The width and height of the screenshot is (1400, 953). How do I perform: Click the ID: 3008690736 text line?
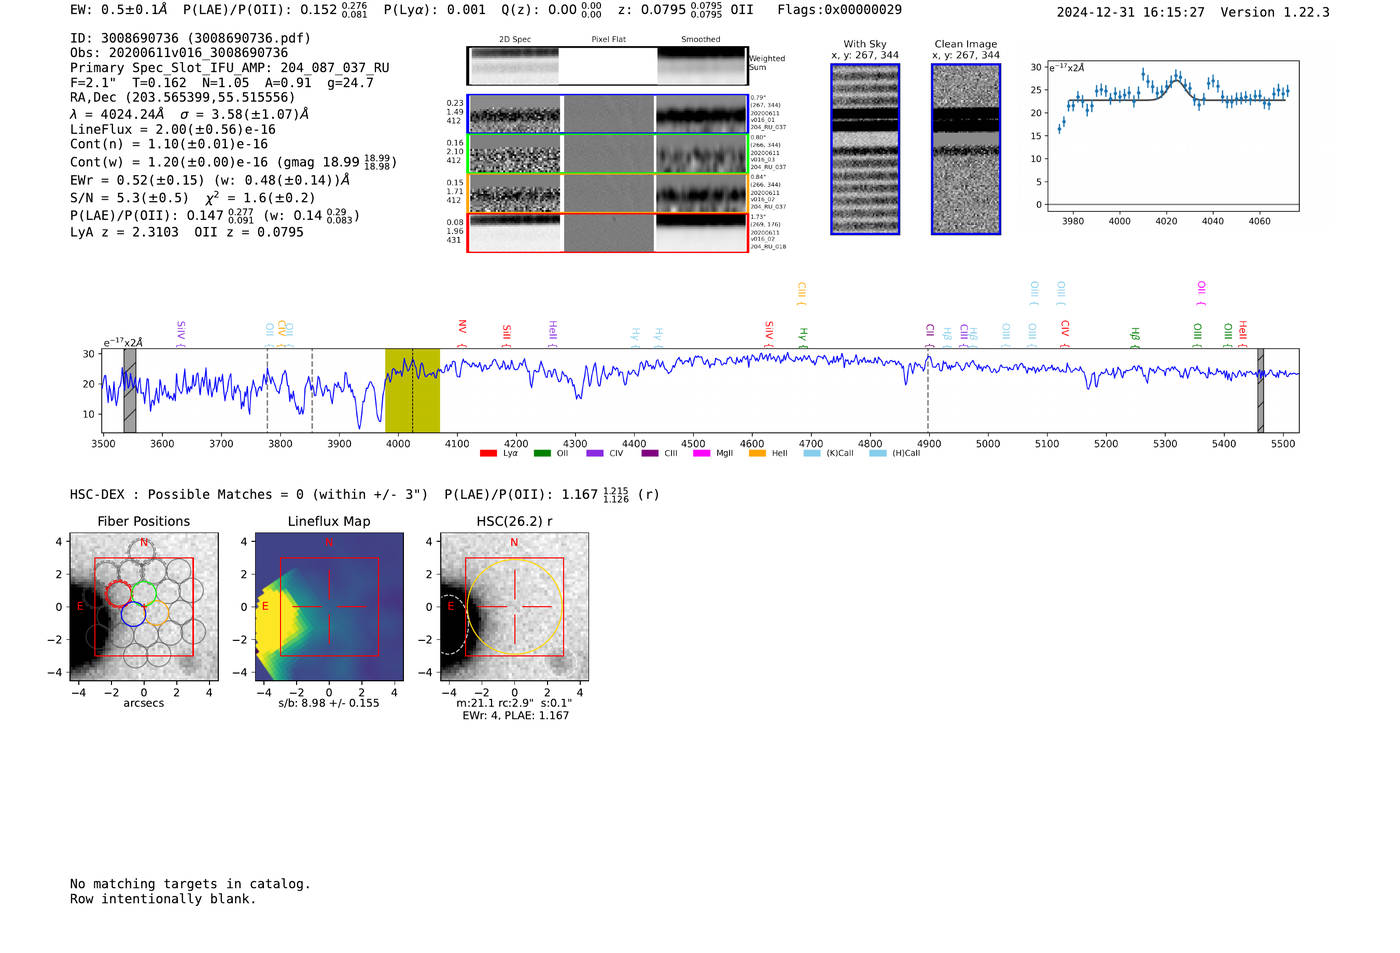[190, 38]
